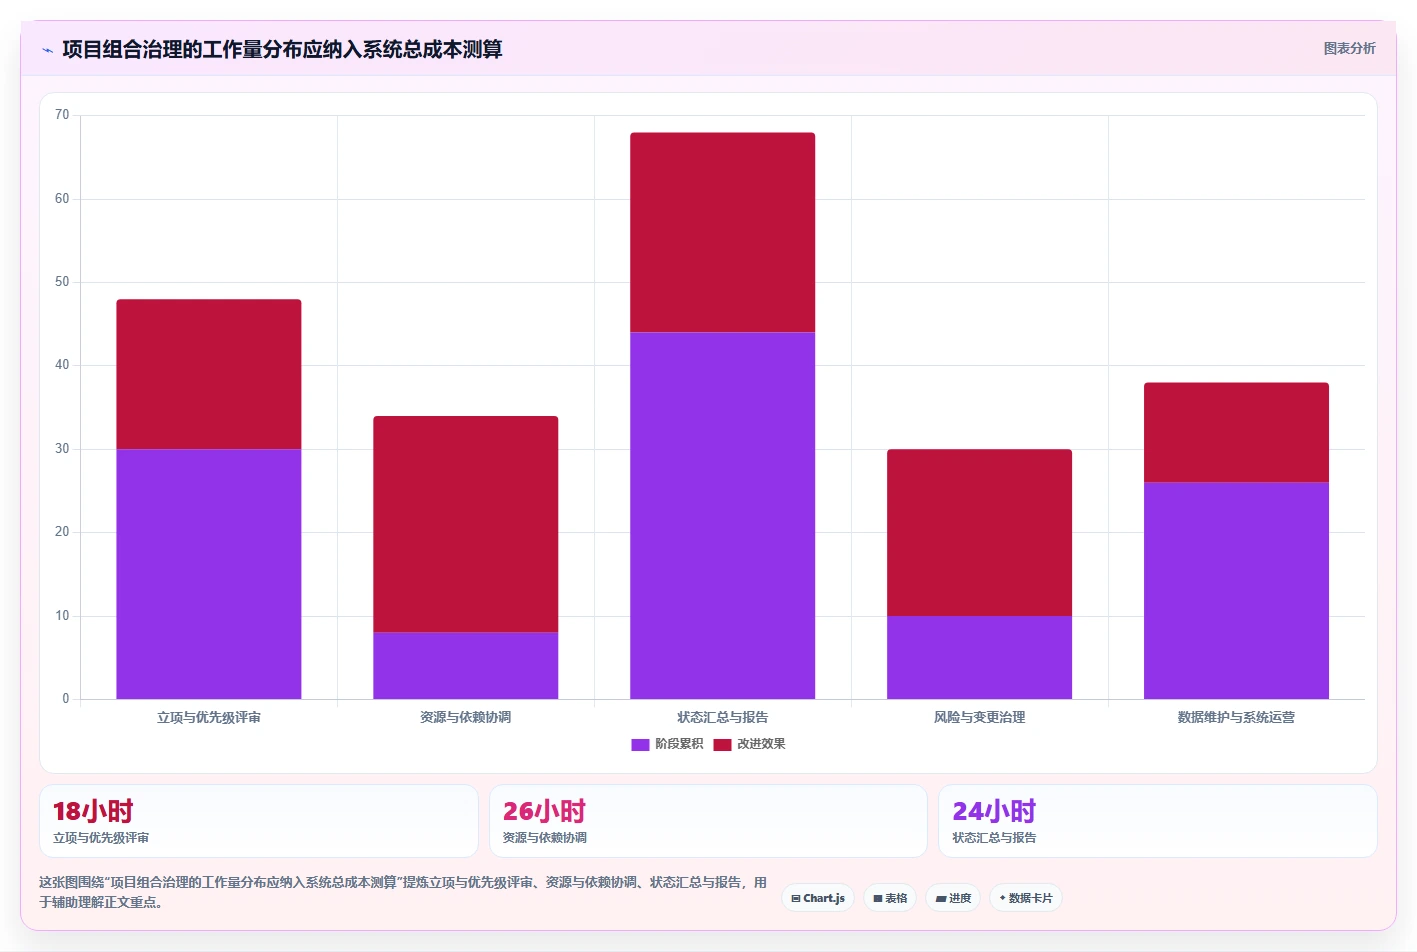
Task: Select the 数据卡片 tag
Action: pos(1026,898)
